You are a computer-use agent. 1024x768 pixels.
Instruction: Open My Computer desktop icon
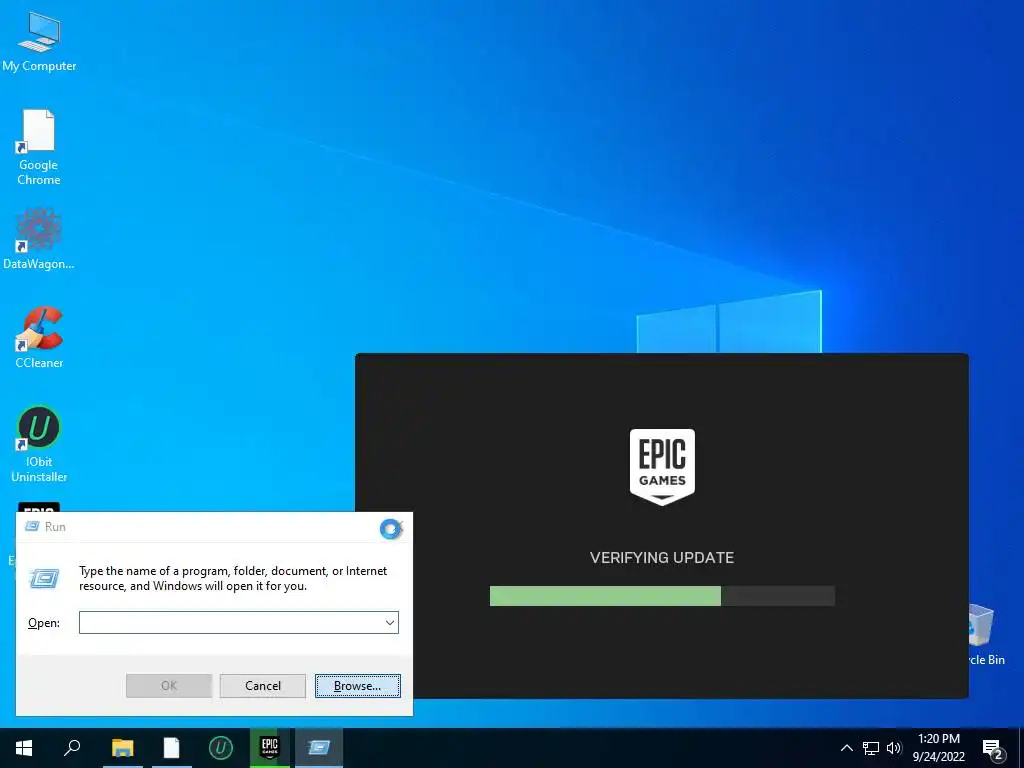(39, 42)
